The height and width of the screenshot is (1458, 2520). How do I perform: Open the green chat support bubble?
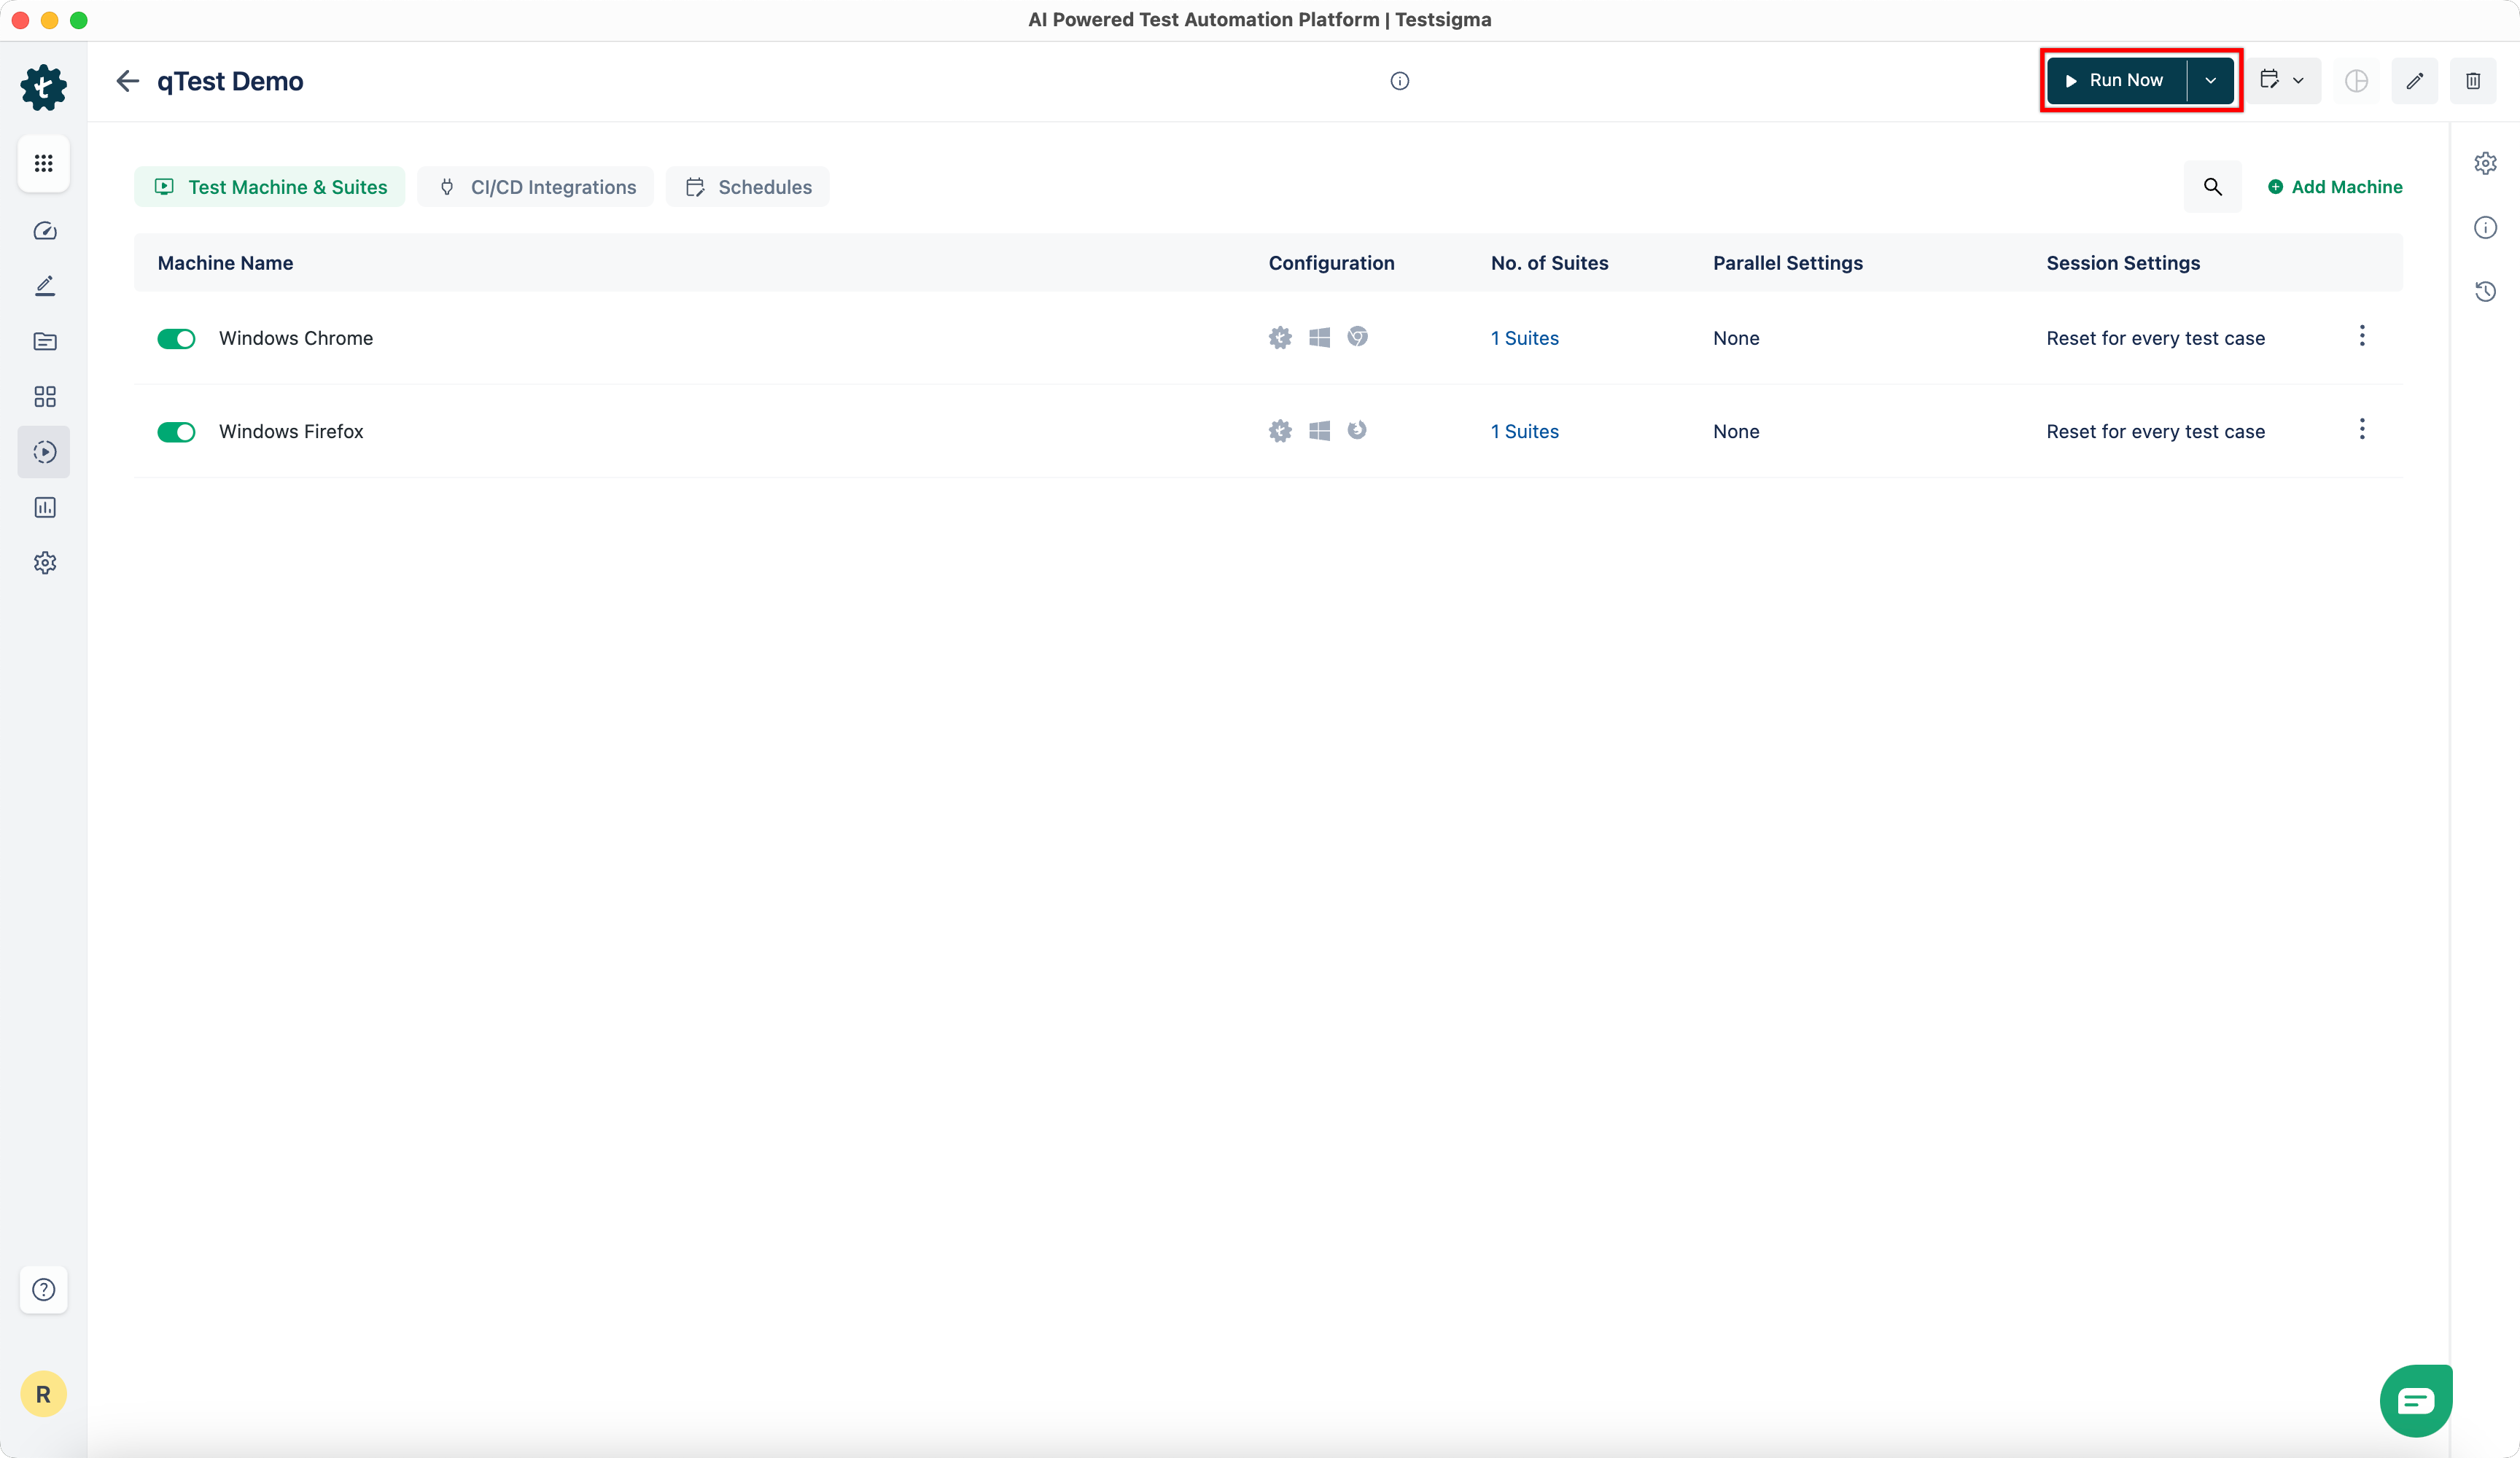2415,1400
